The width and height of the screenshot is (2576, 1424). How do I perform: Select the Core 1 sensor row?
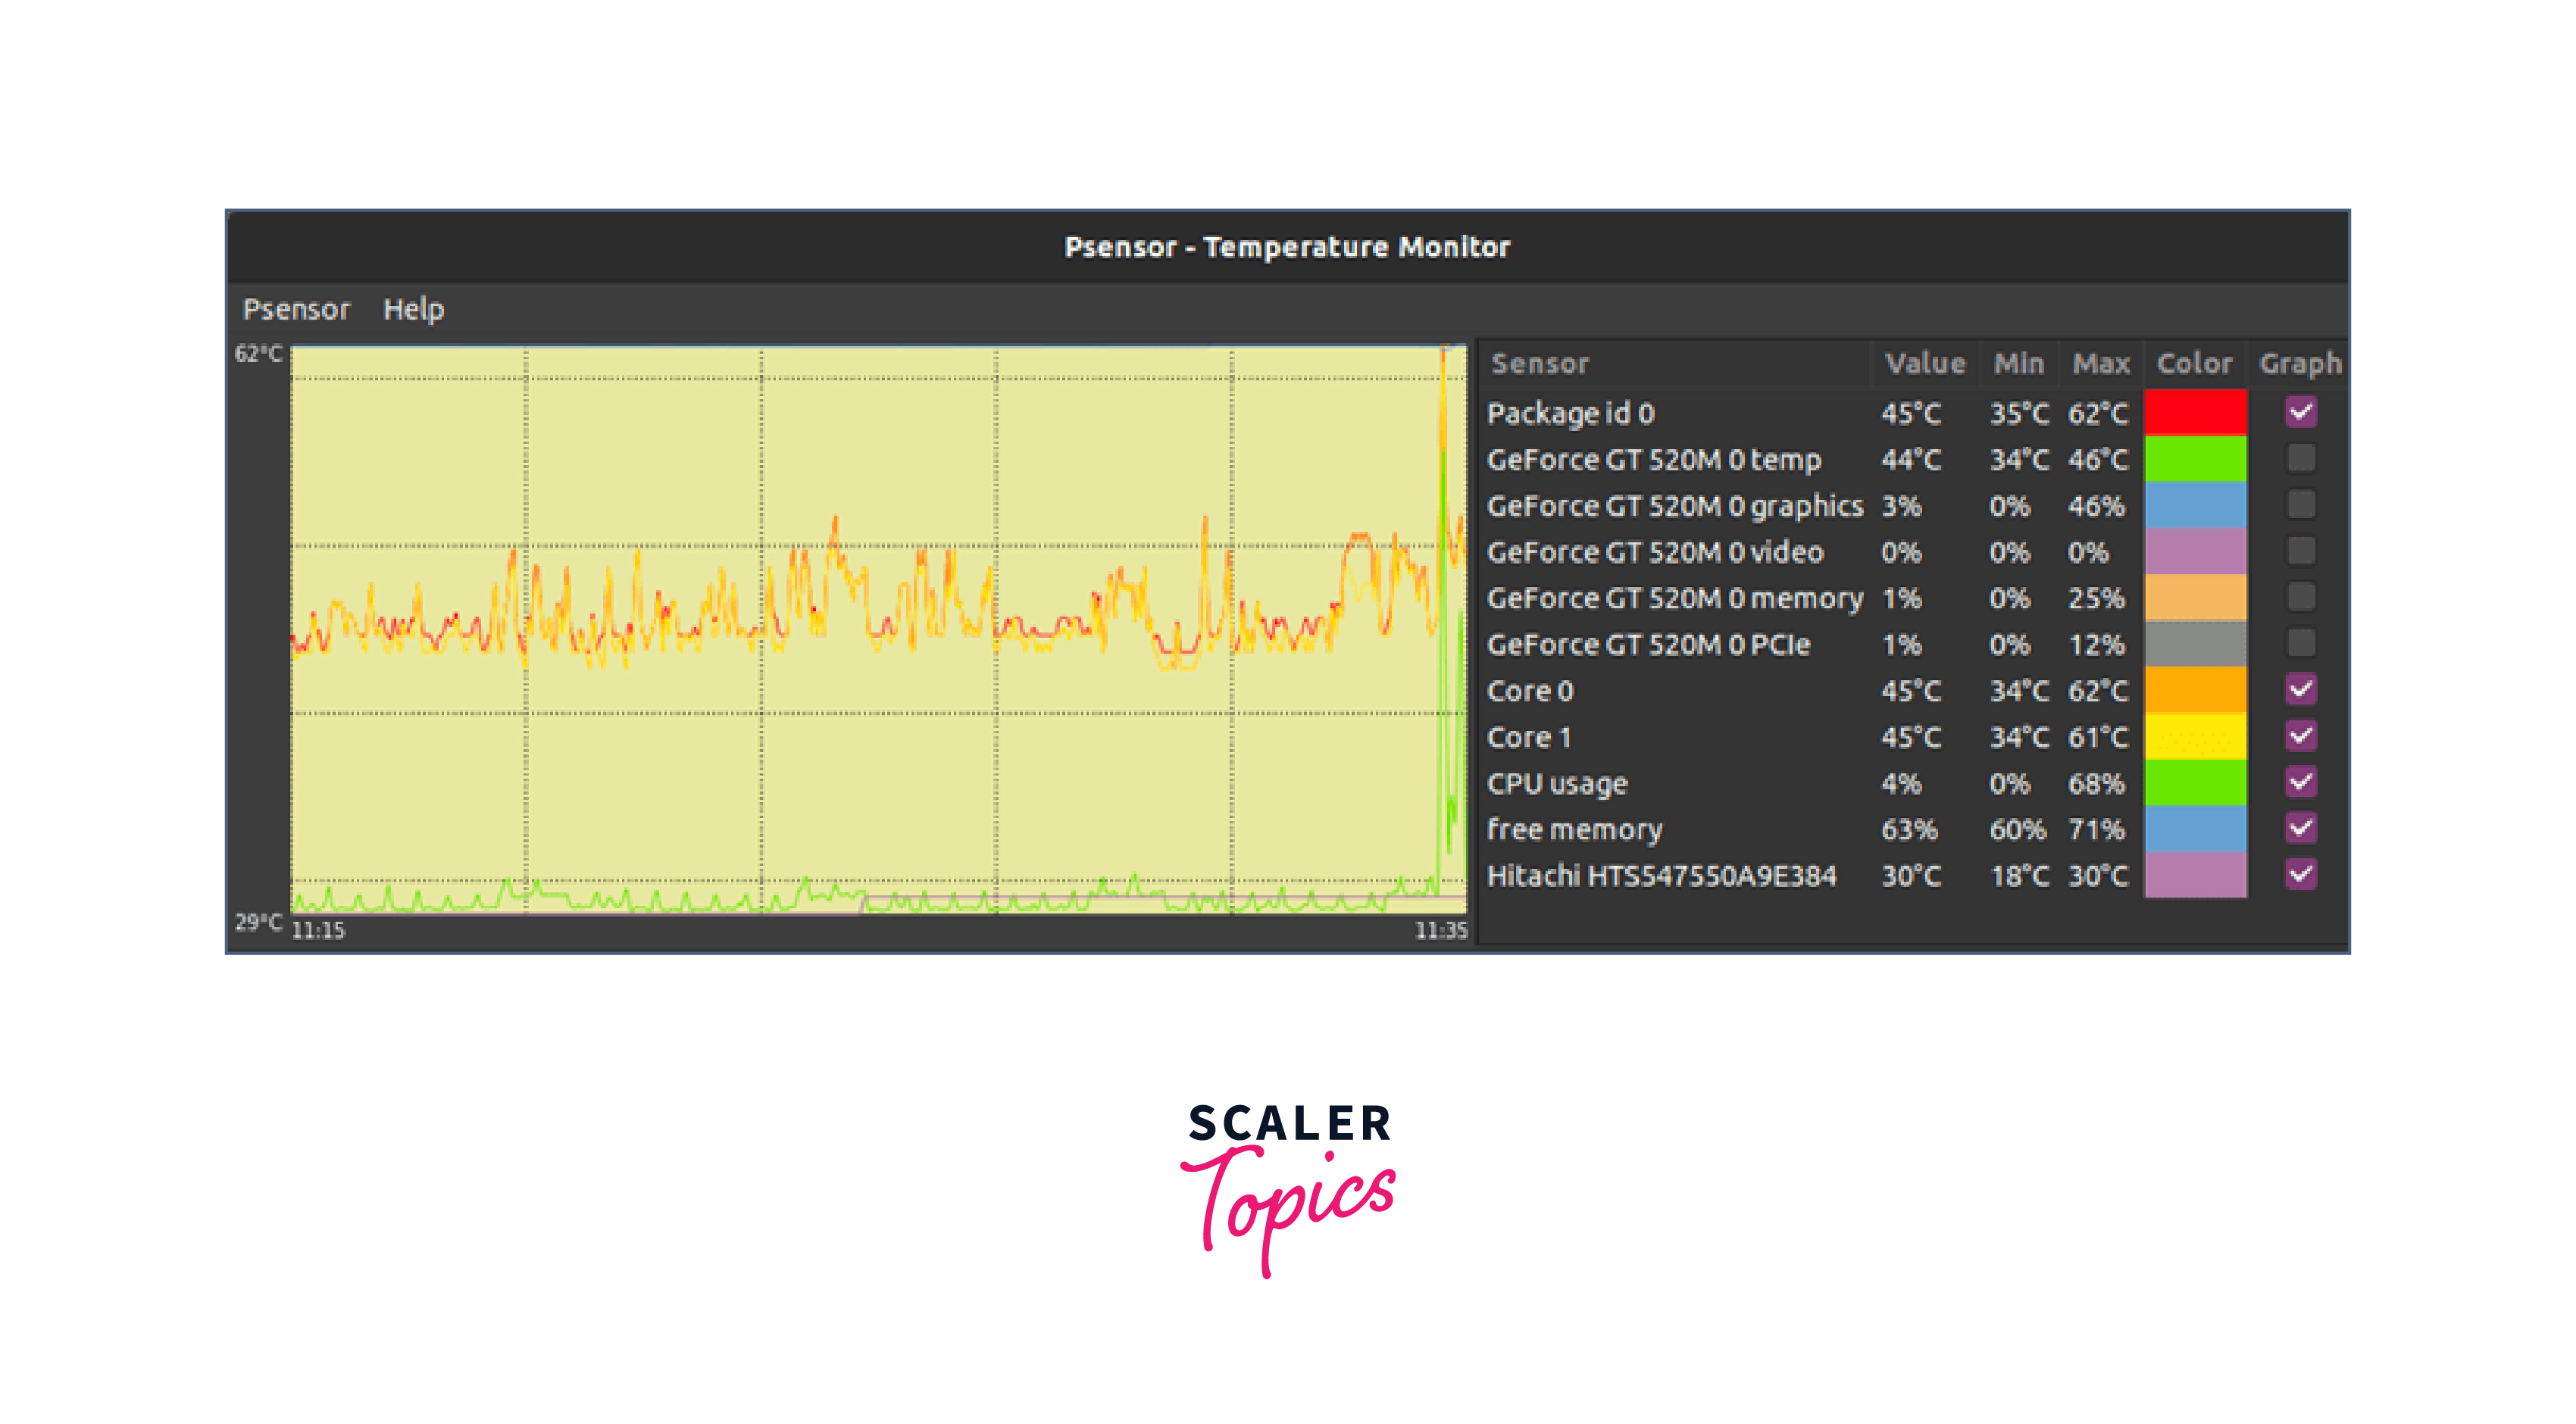(1529, 738)
